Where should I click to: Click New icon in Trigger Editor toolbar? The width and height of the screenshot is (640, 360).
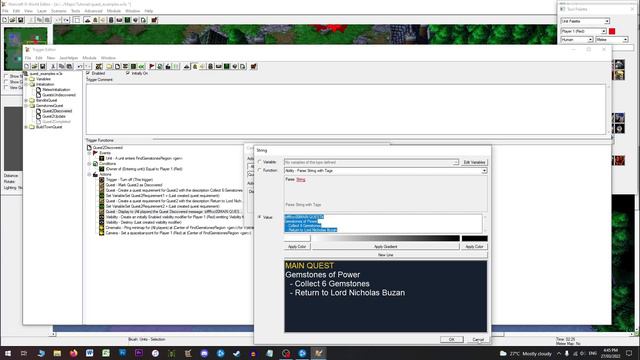coord(27,67)
